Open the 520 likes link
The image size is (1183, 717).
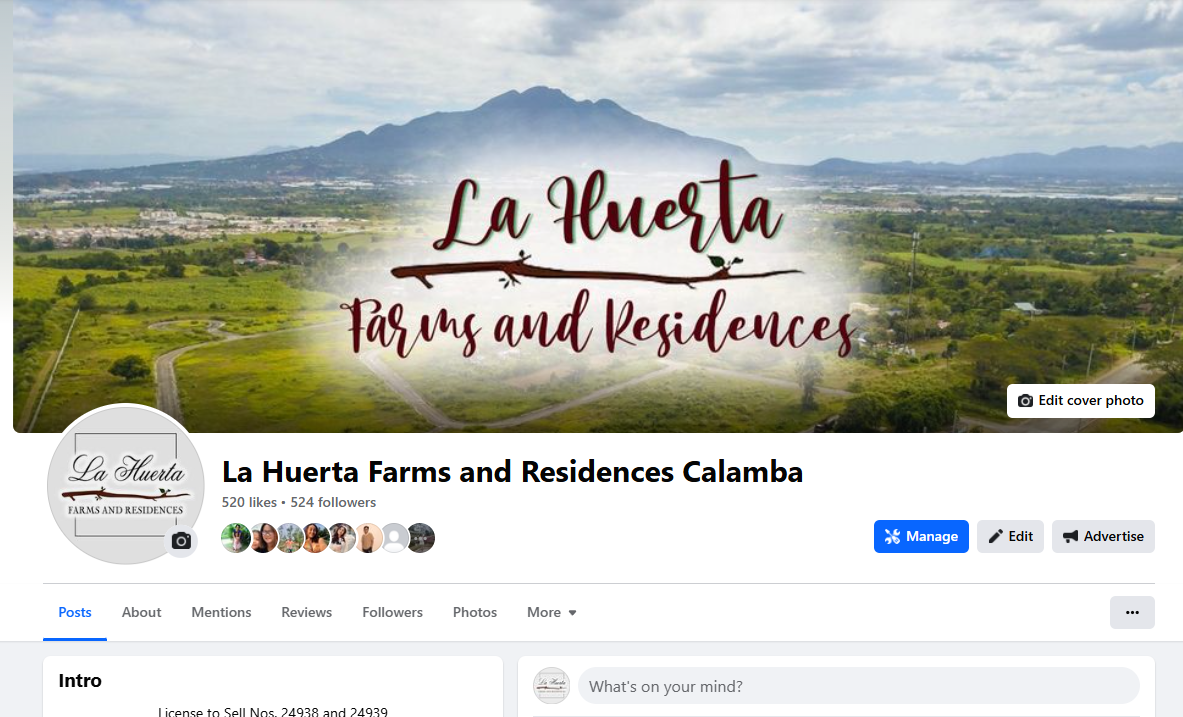(x=249, y=503)
